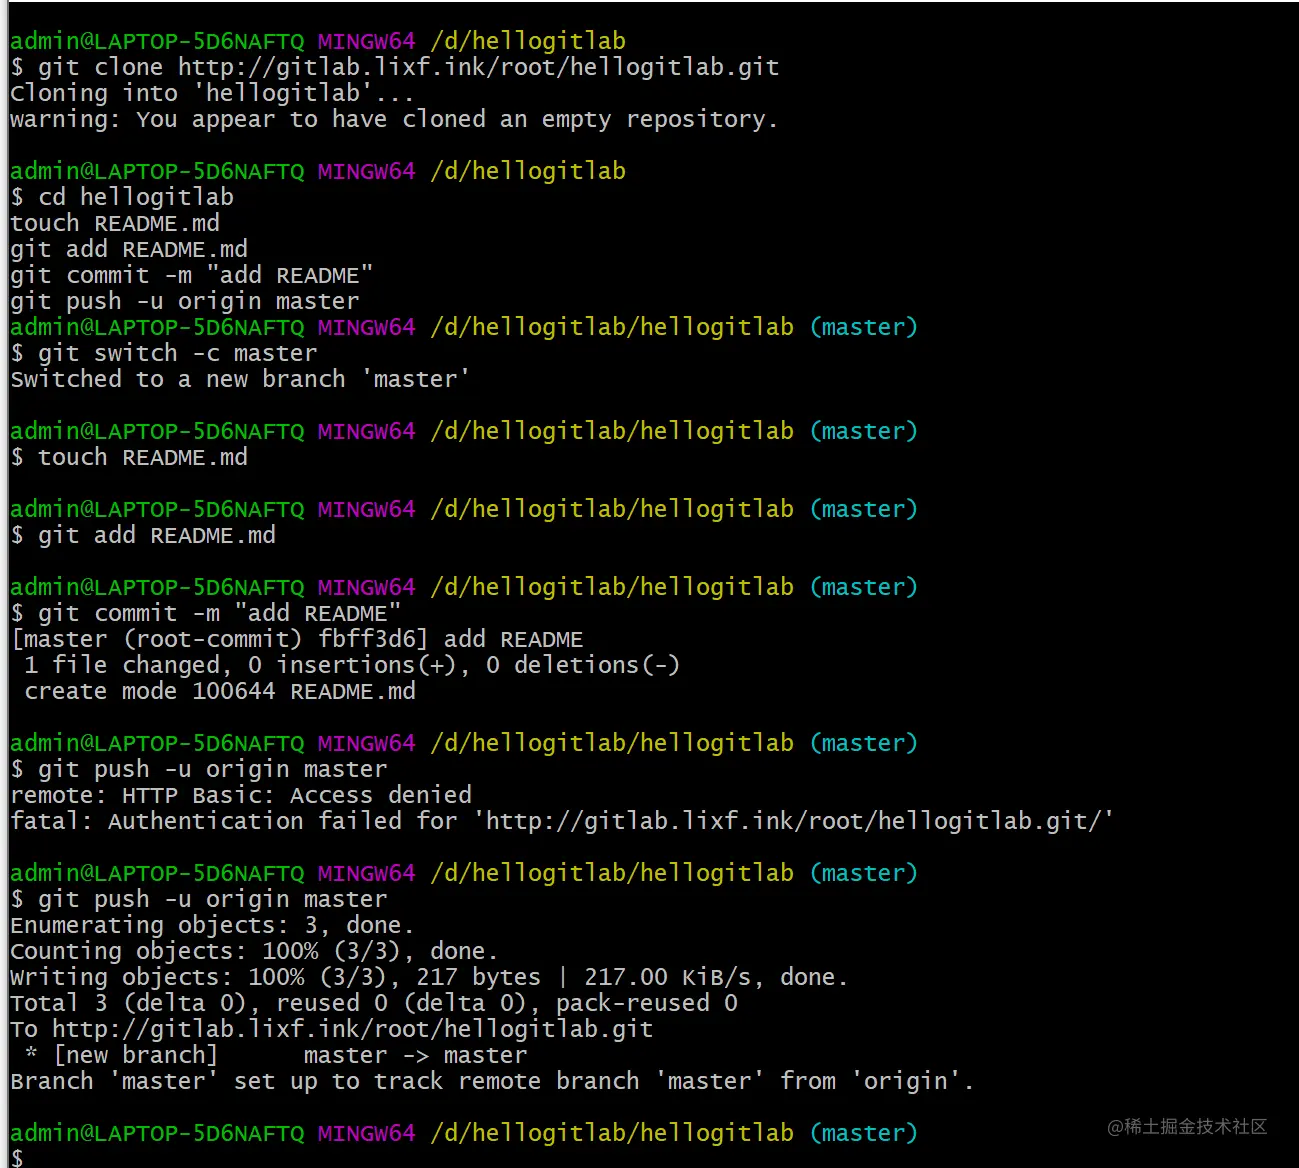This screenshot has height=1168, width=1299.
Task: Click the "$ git commit -m "add README"" command line
Action: pyautogui.click(x=206, y=613)
